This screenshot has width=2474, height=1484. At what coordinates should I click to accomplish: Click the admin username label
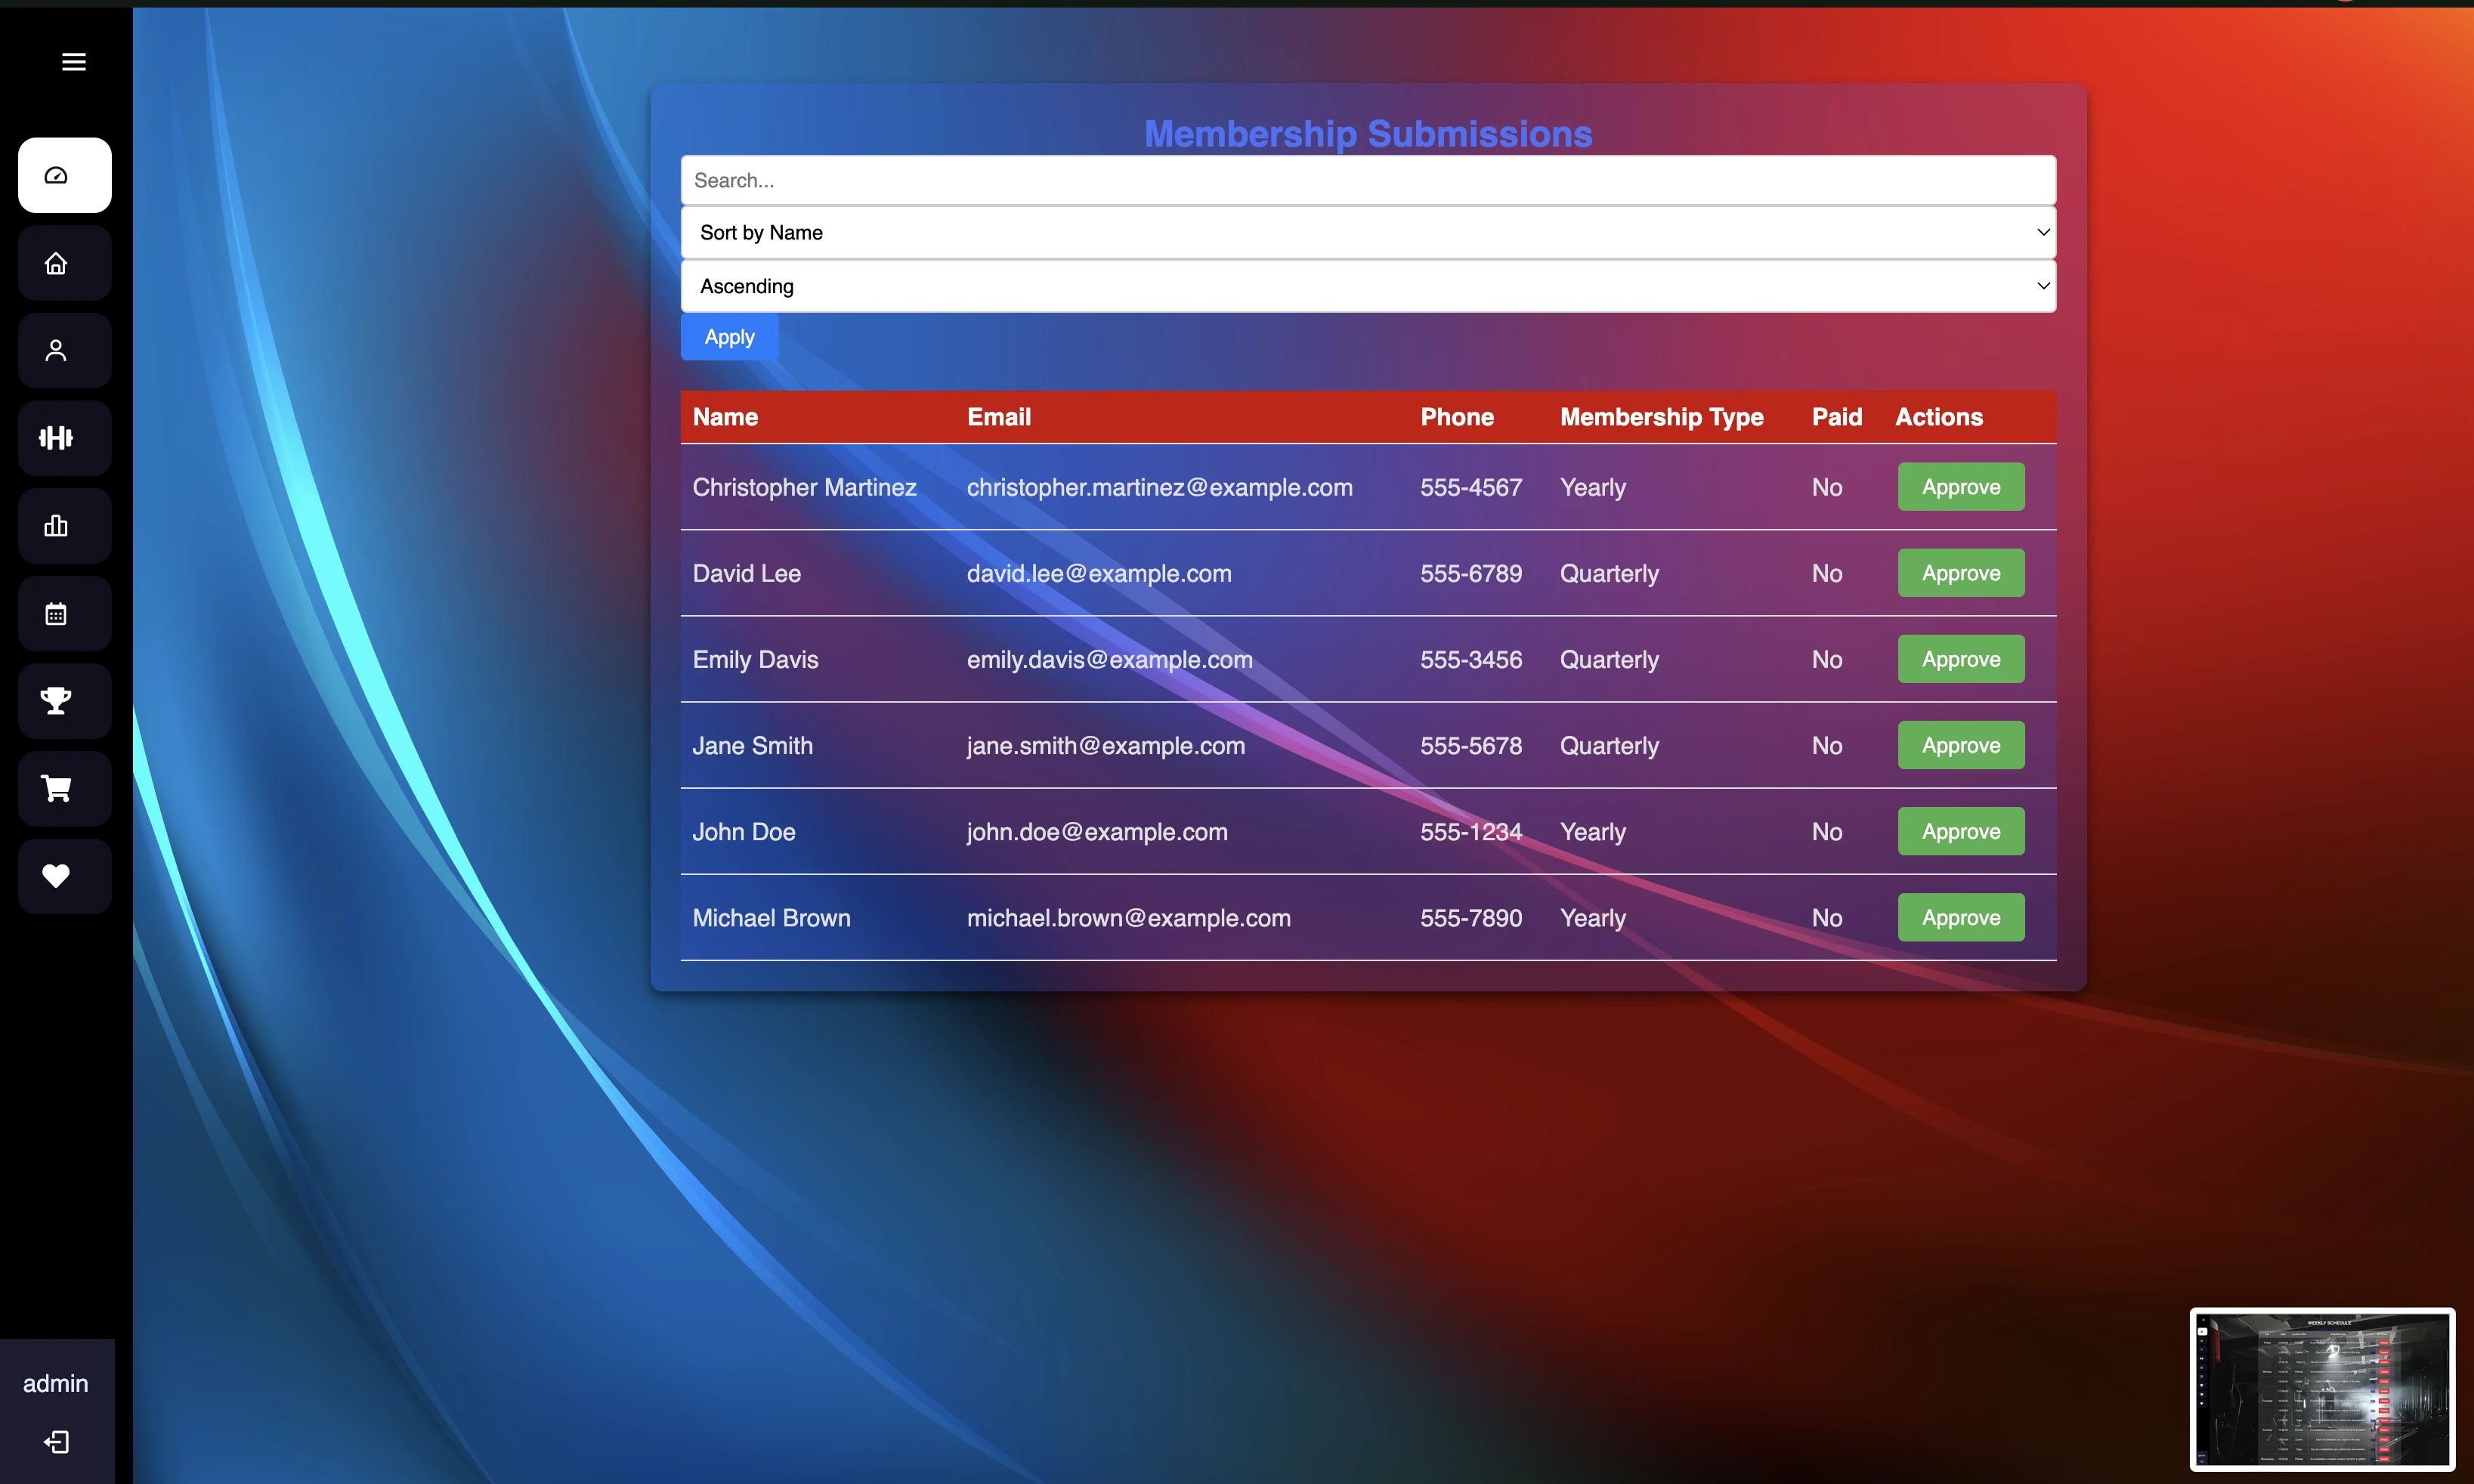tap(56, 1383)
